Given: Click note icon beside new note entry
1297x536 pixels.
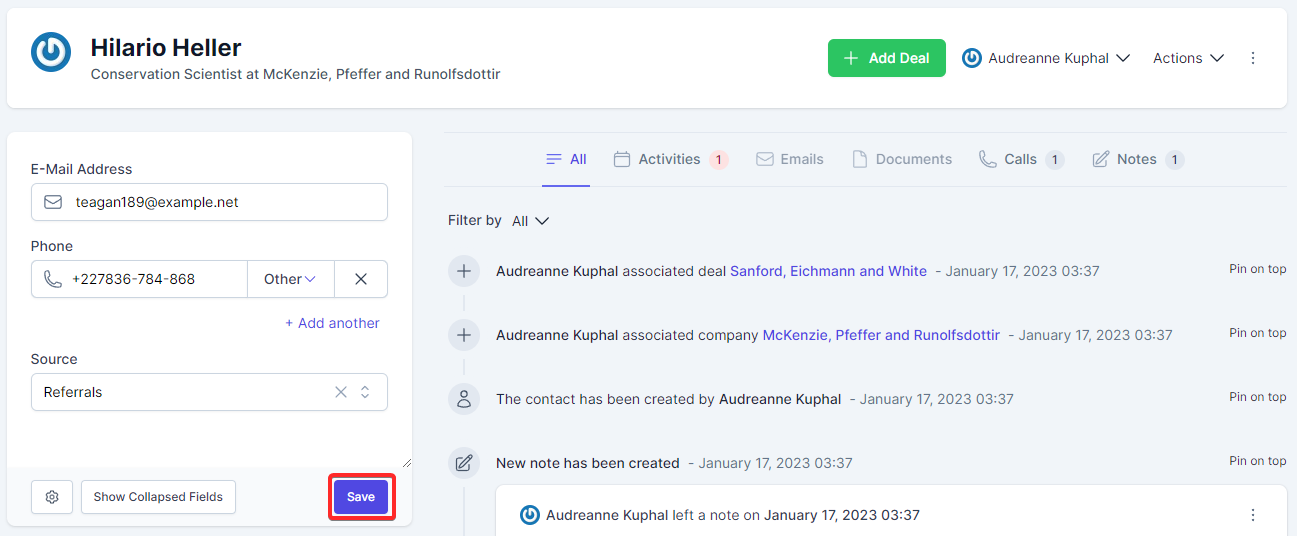Looking at the screenshot, I should (x=464, y=463).
